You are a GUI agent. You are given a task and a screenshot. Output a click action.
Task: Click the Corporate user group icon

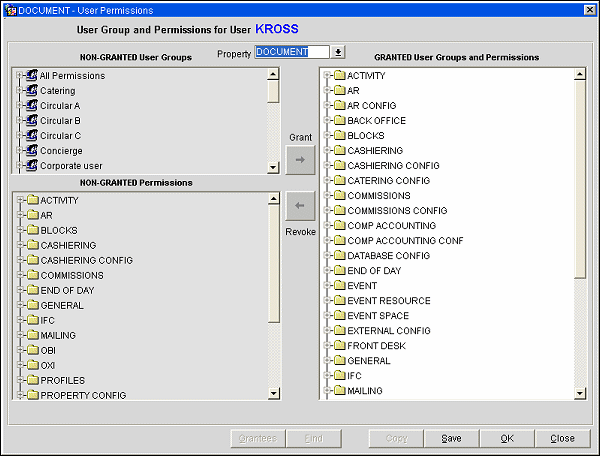click(x=32, y=166)
